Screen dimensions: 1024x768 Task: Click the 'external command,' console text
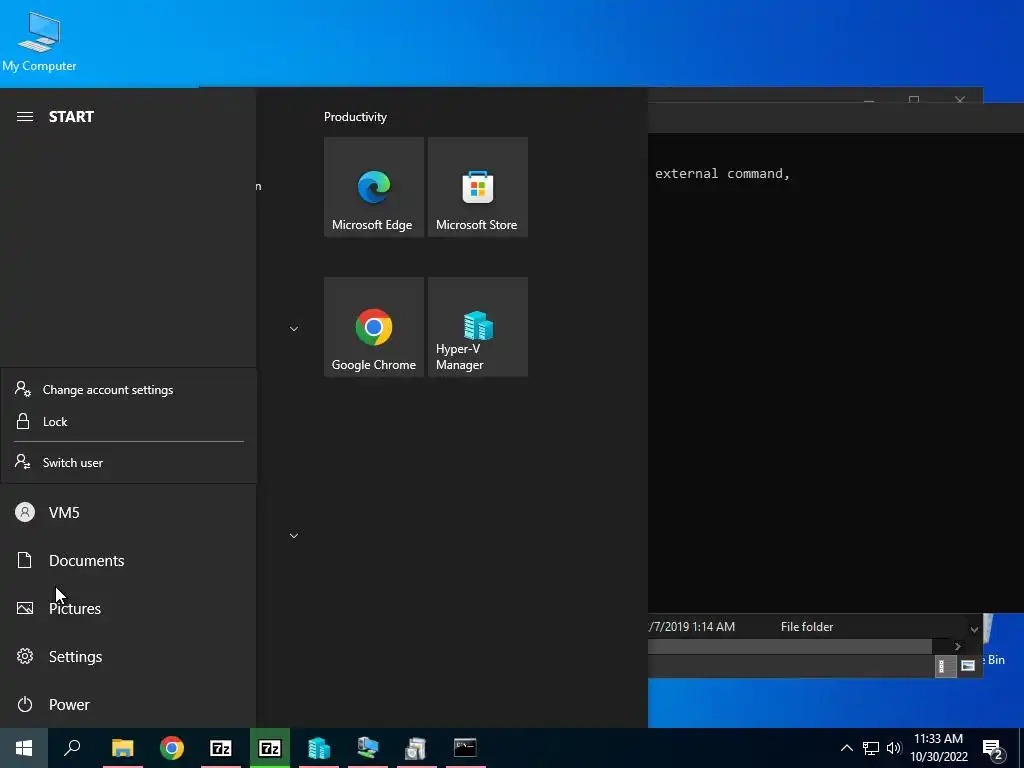click(x=722, y=174)
